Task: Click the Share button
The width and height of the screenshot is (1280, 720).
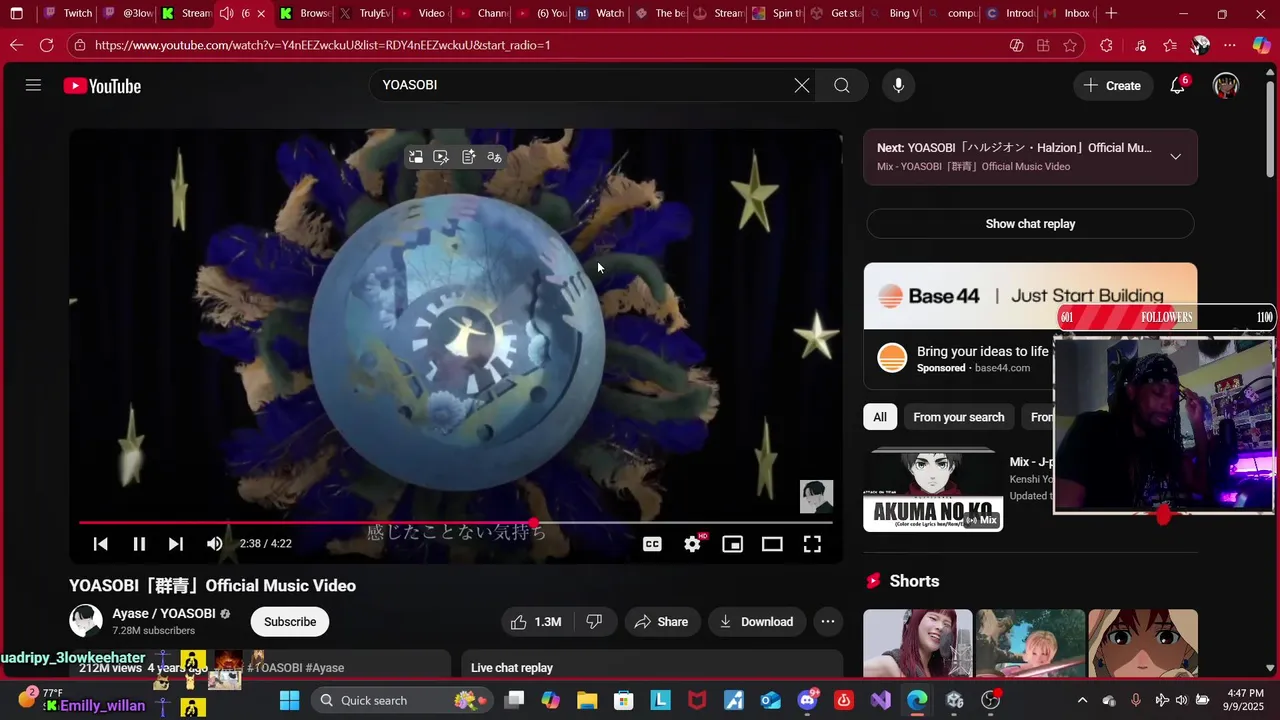Action: coord(661,622)
